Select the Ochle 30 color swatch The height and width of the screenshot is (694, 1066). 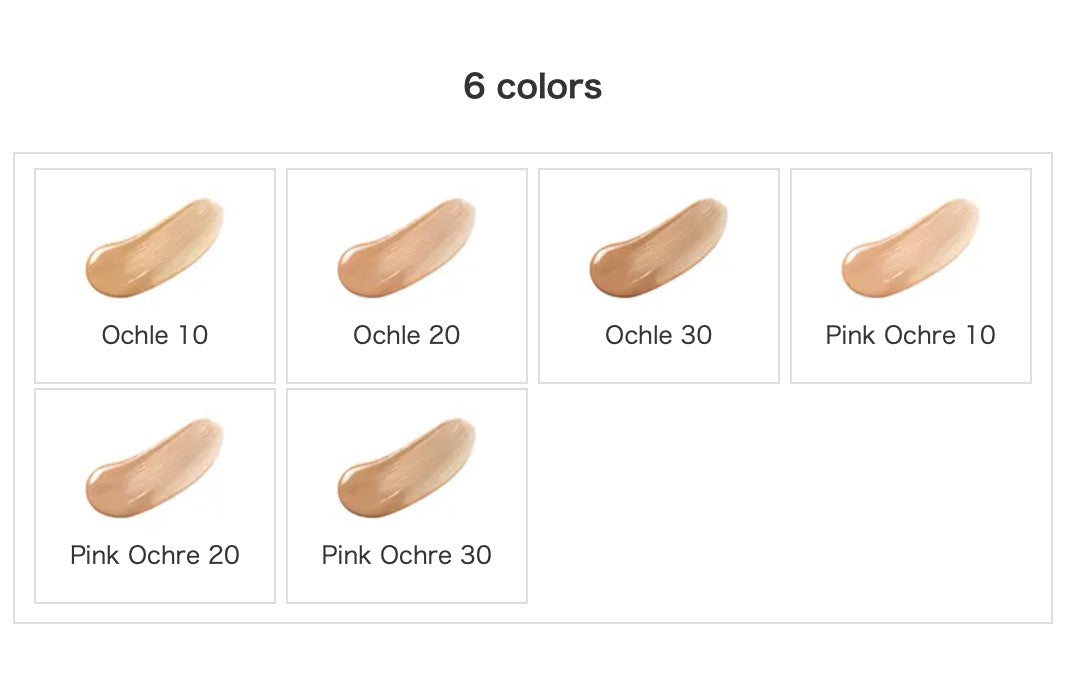tap(658, 247)
